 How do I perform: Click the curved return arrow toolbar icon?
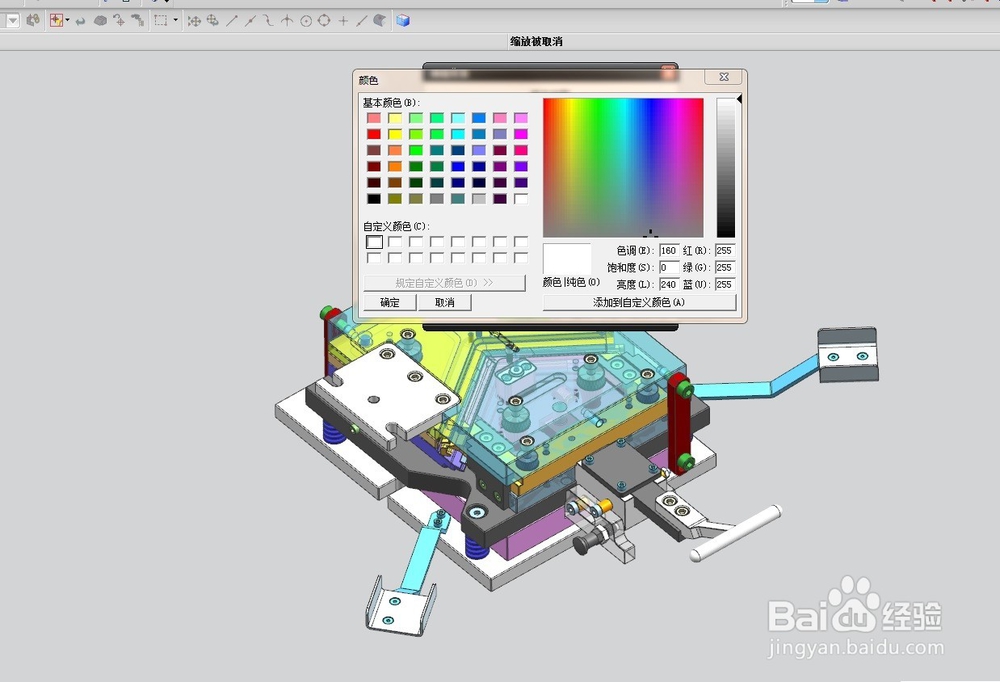[80, 21]
